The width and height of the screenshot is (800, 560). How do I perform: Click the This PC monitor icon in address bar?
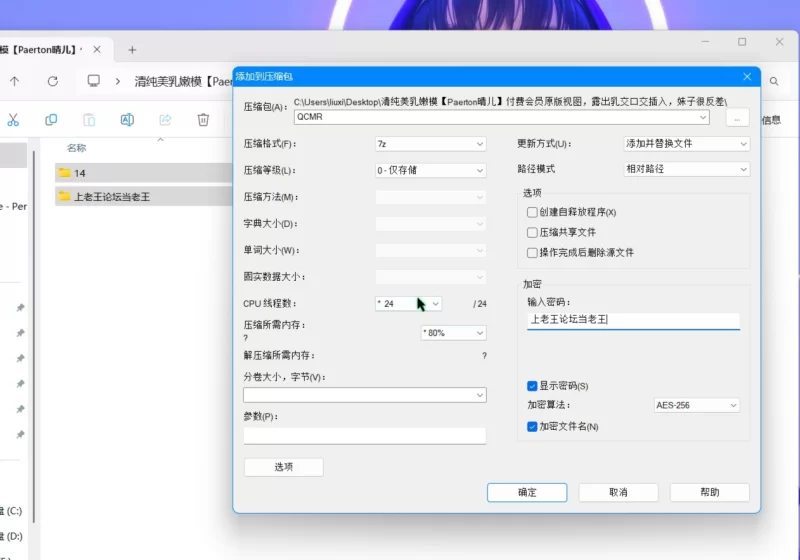[93, 81]
